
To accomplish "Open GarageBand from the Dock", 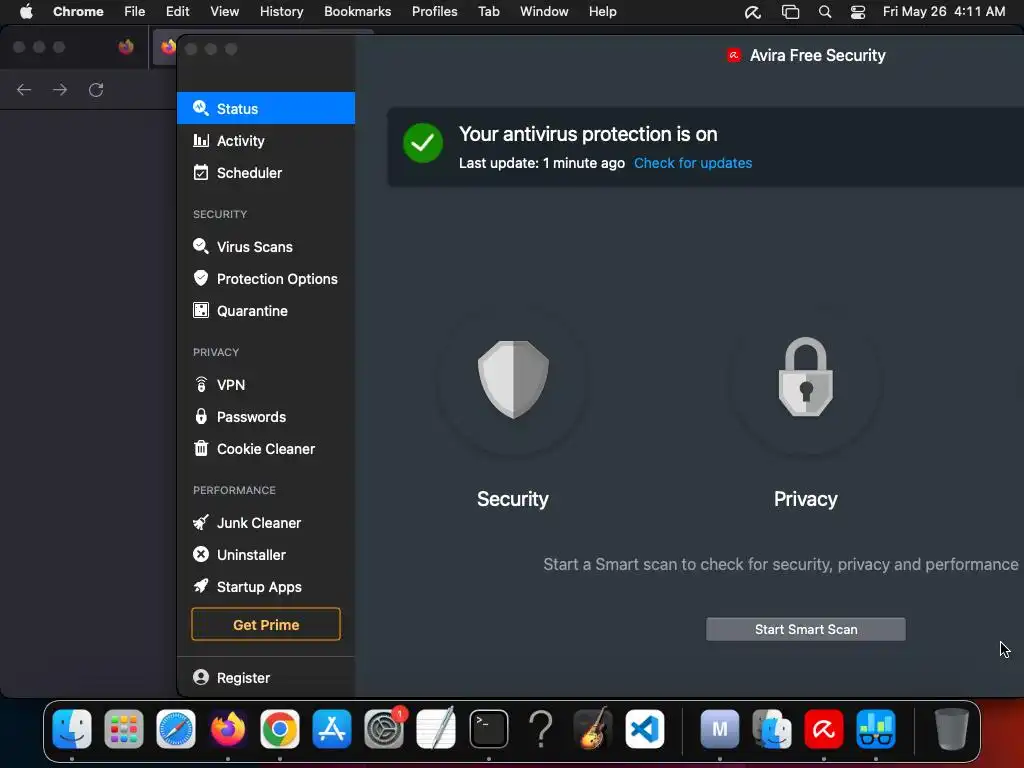I will [593, 728].
